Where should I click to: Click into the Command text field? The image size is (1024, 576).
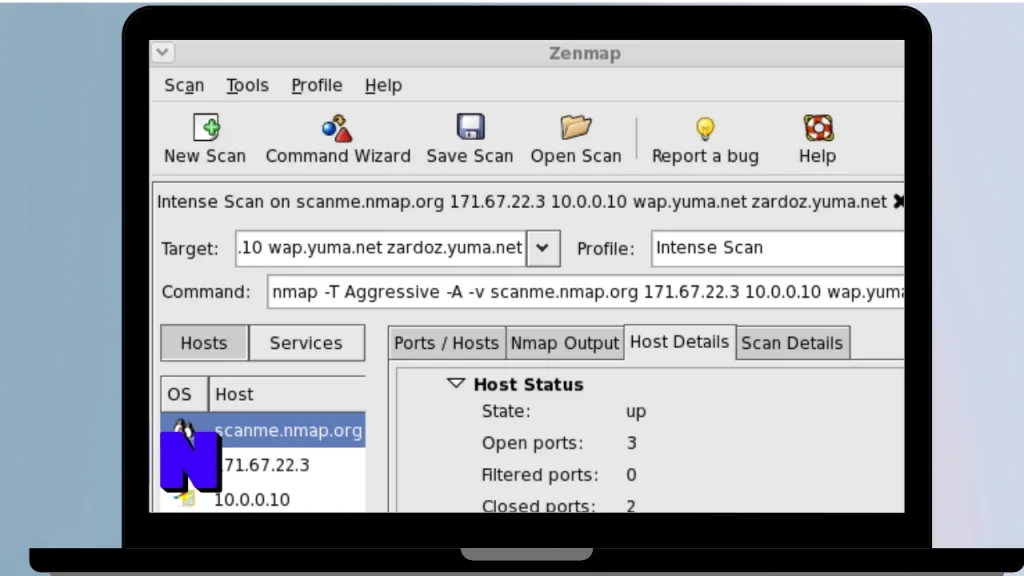(586, 291)
